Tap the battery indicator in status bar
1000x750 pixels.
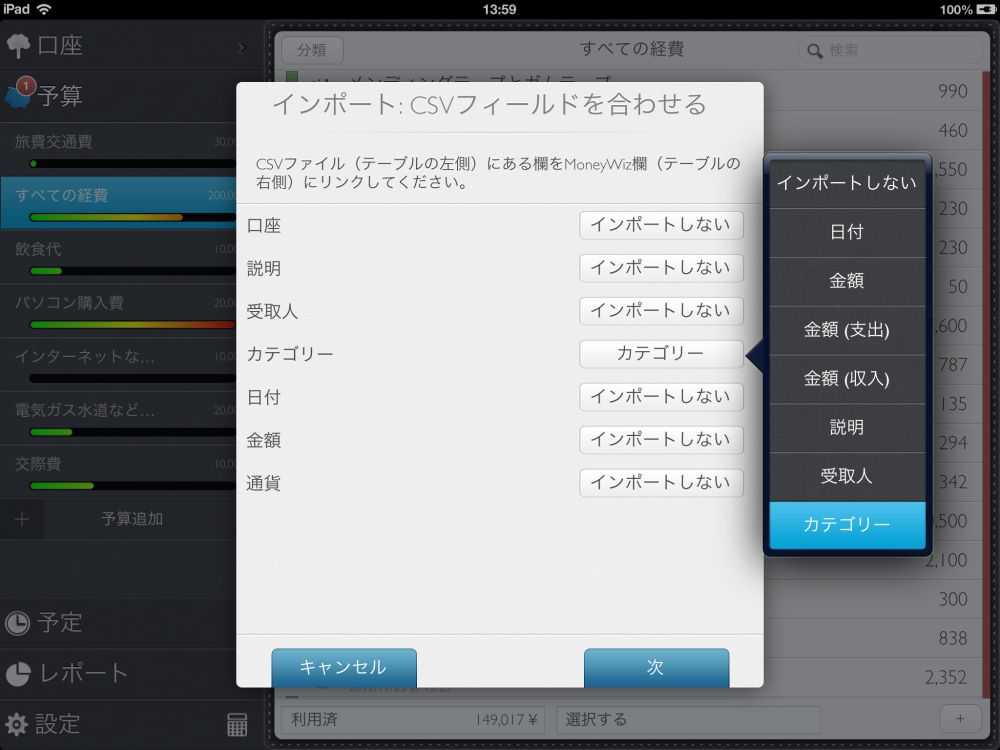tap(986, 10)
